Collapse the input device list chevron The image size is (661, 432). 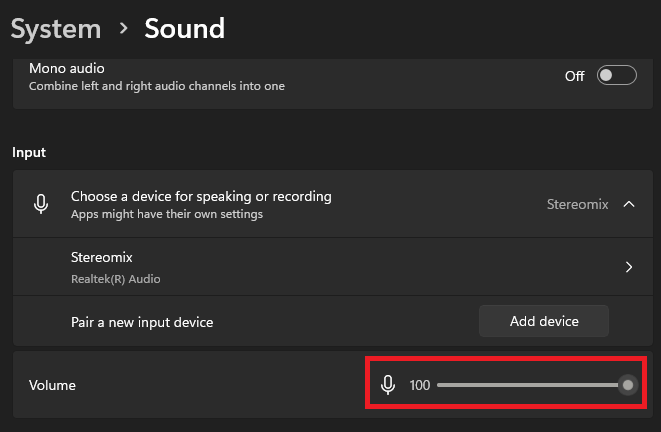point(629,204)
